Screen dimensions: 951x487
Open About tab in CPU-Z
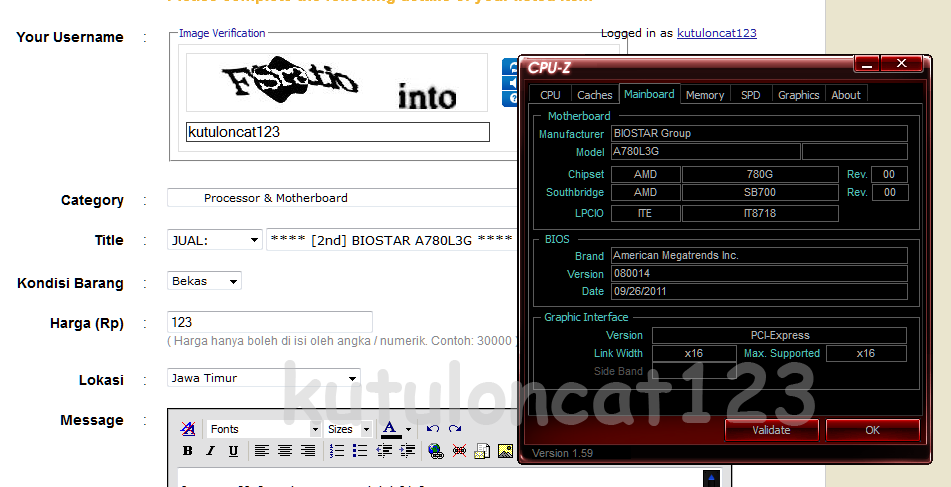pyautogui.click(x=846, y=95)
